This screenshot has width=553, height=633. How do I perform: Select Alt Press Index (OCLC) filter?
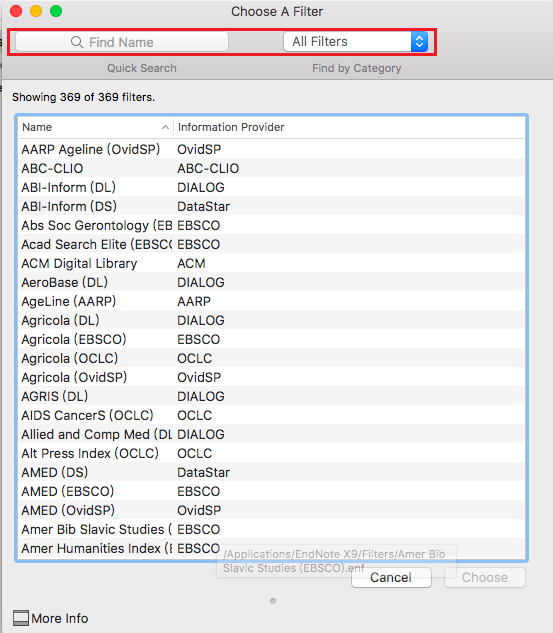pyautogui.click(x=271, y=453)
